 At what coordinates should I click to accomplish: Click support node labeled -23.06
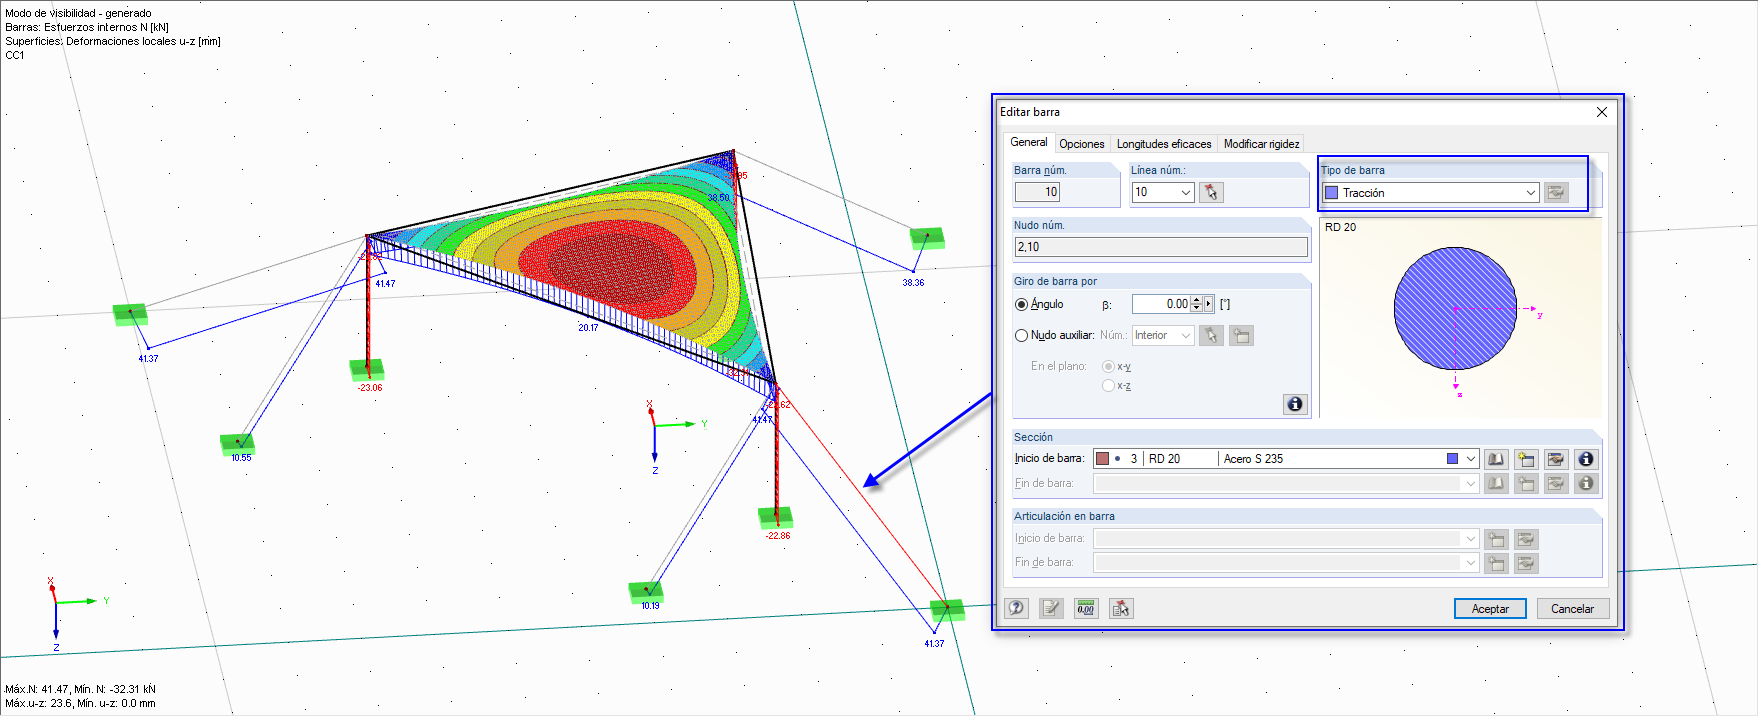[367, 369]
